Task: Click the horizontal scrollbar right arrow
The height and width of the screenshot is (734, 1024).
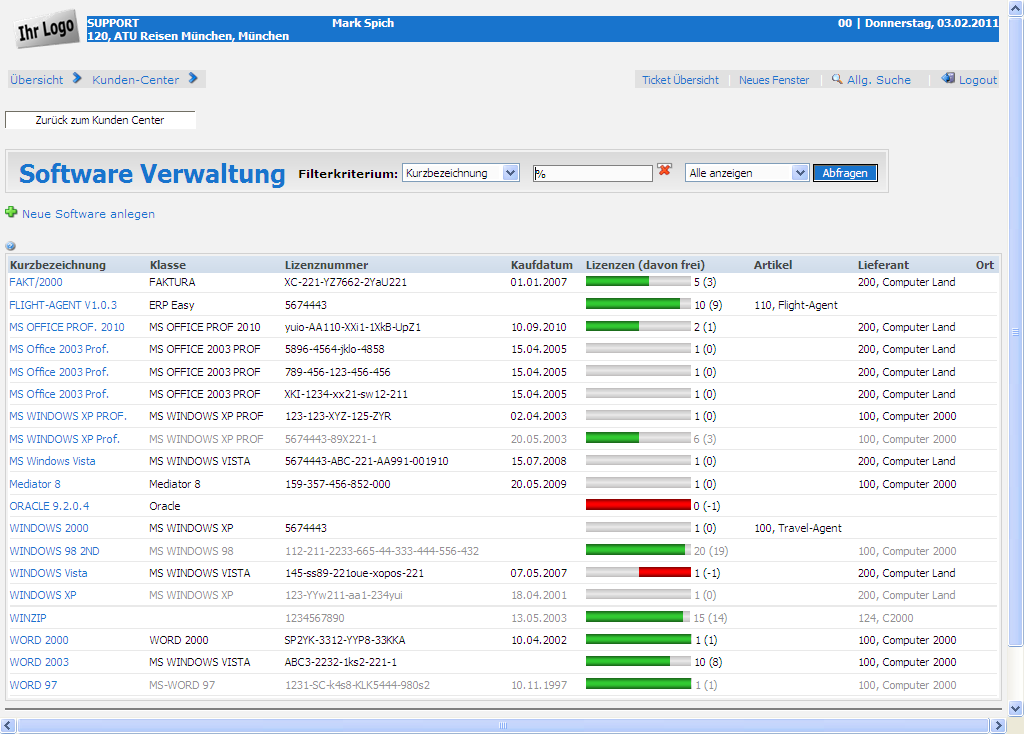Action: point(998,726)
